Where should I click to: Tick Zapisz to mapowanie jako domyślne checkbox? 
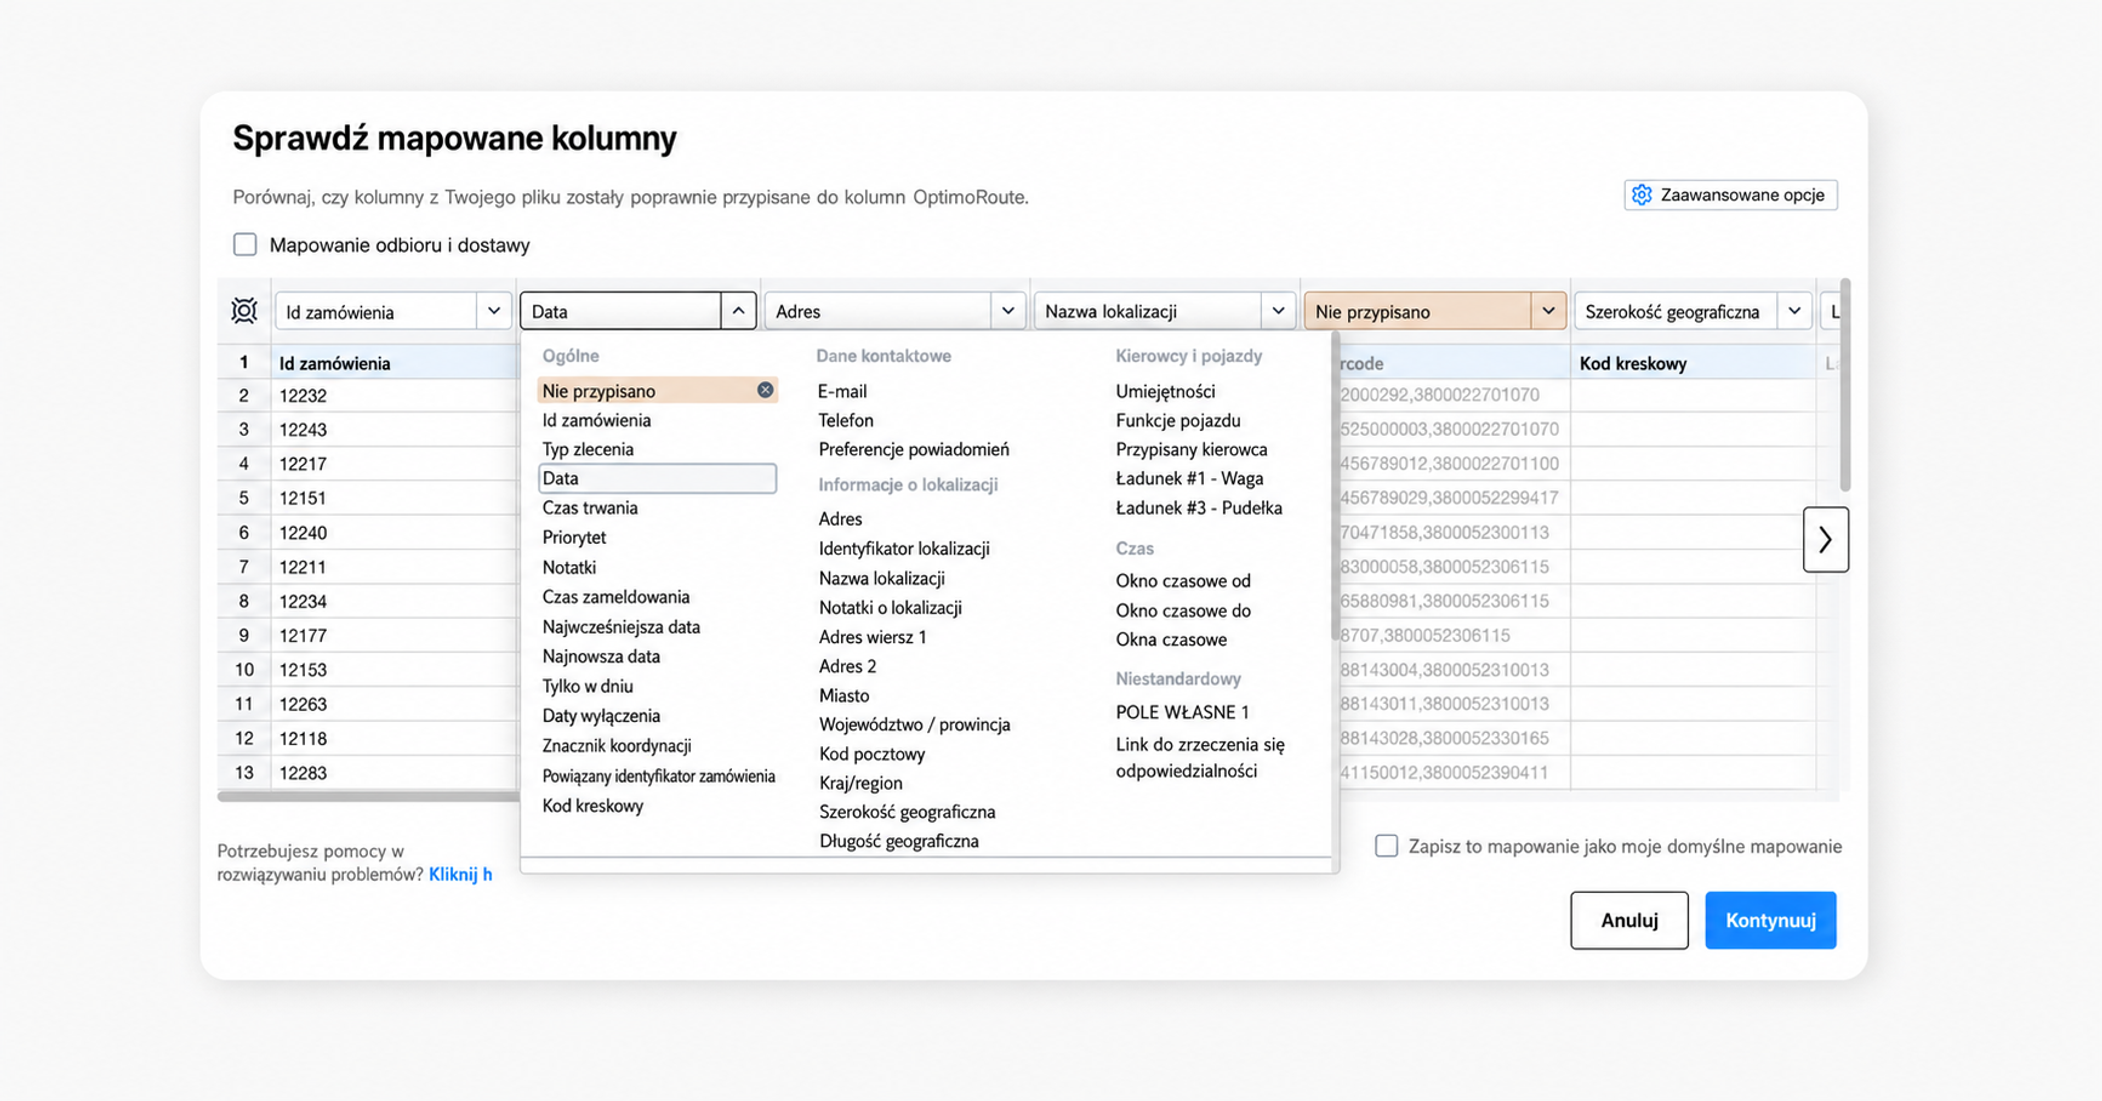click(x=1386, y=846)
